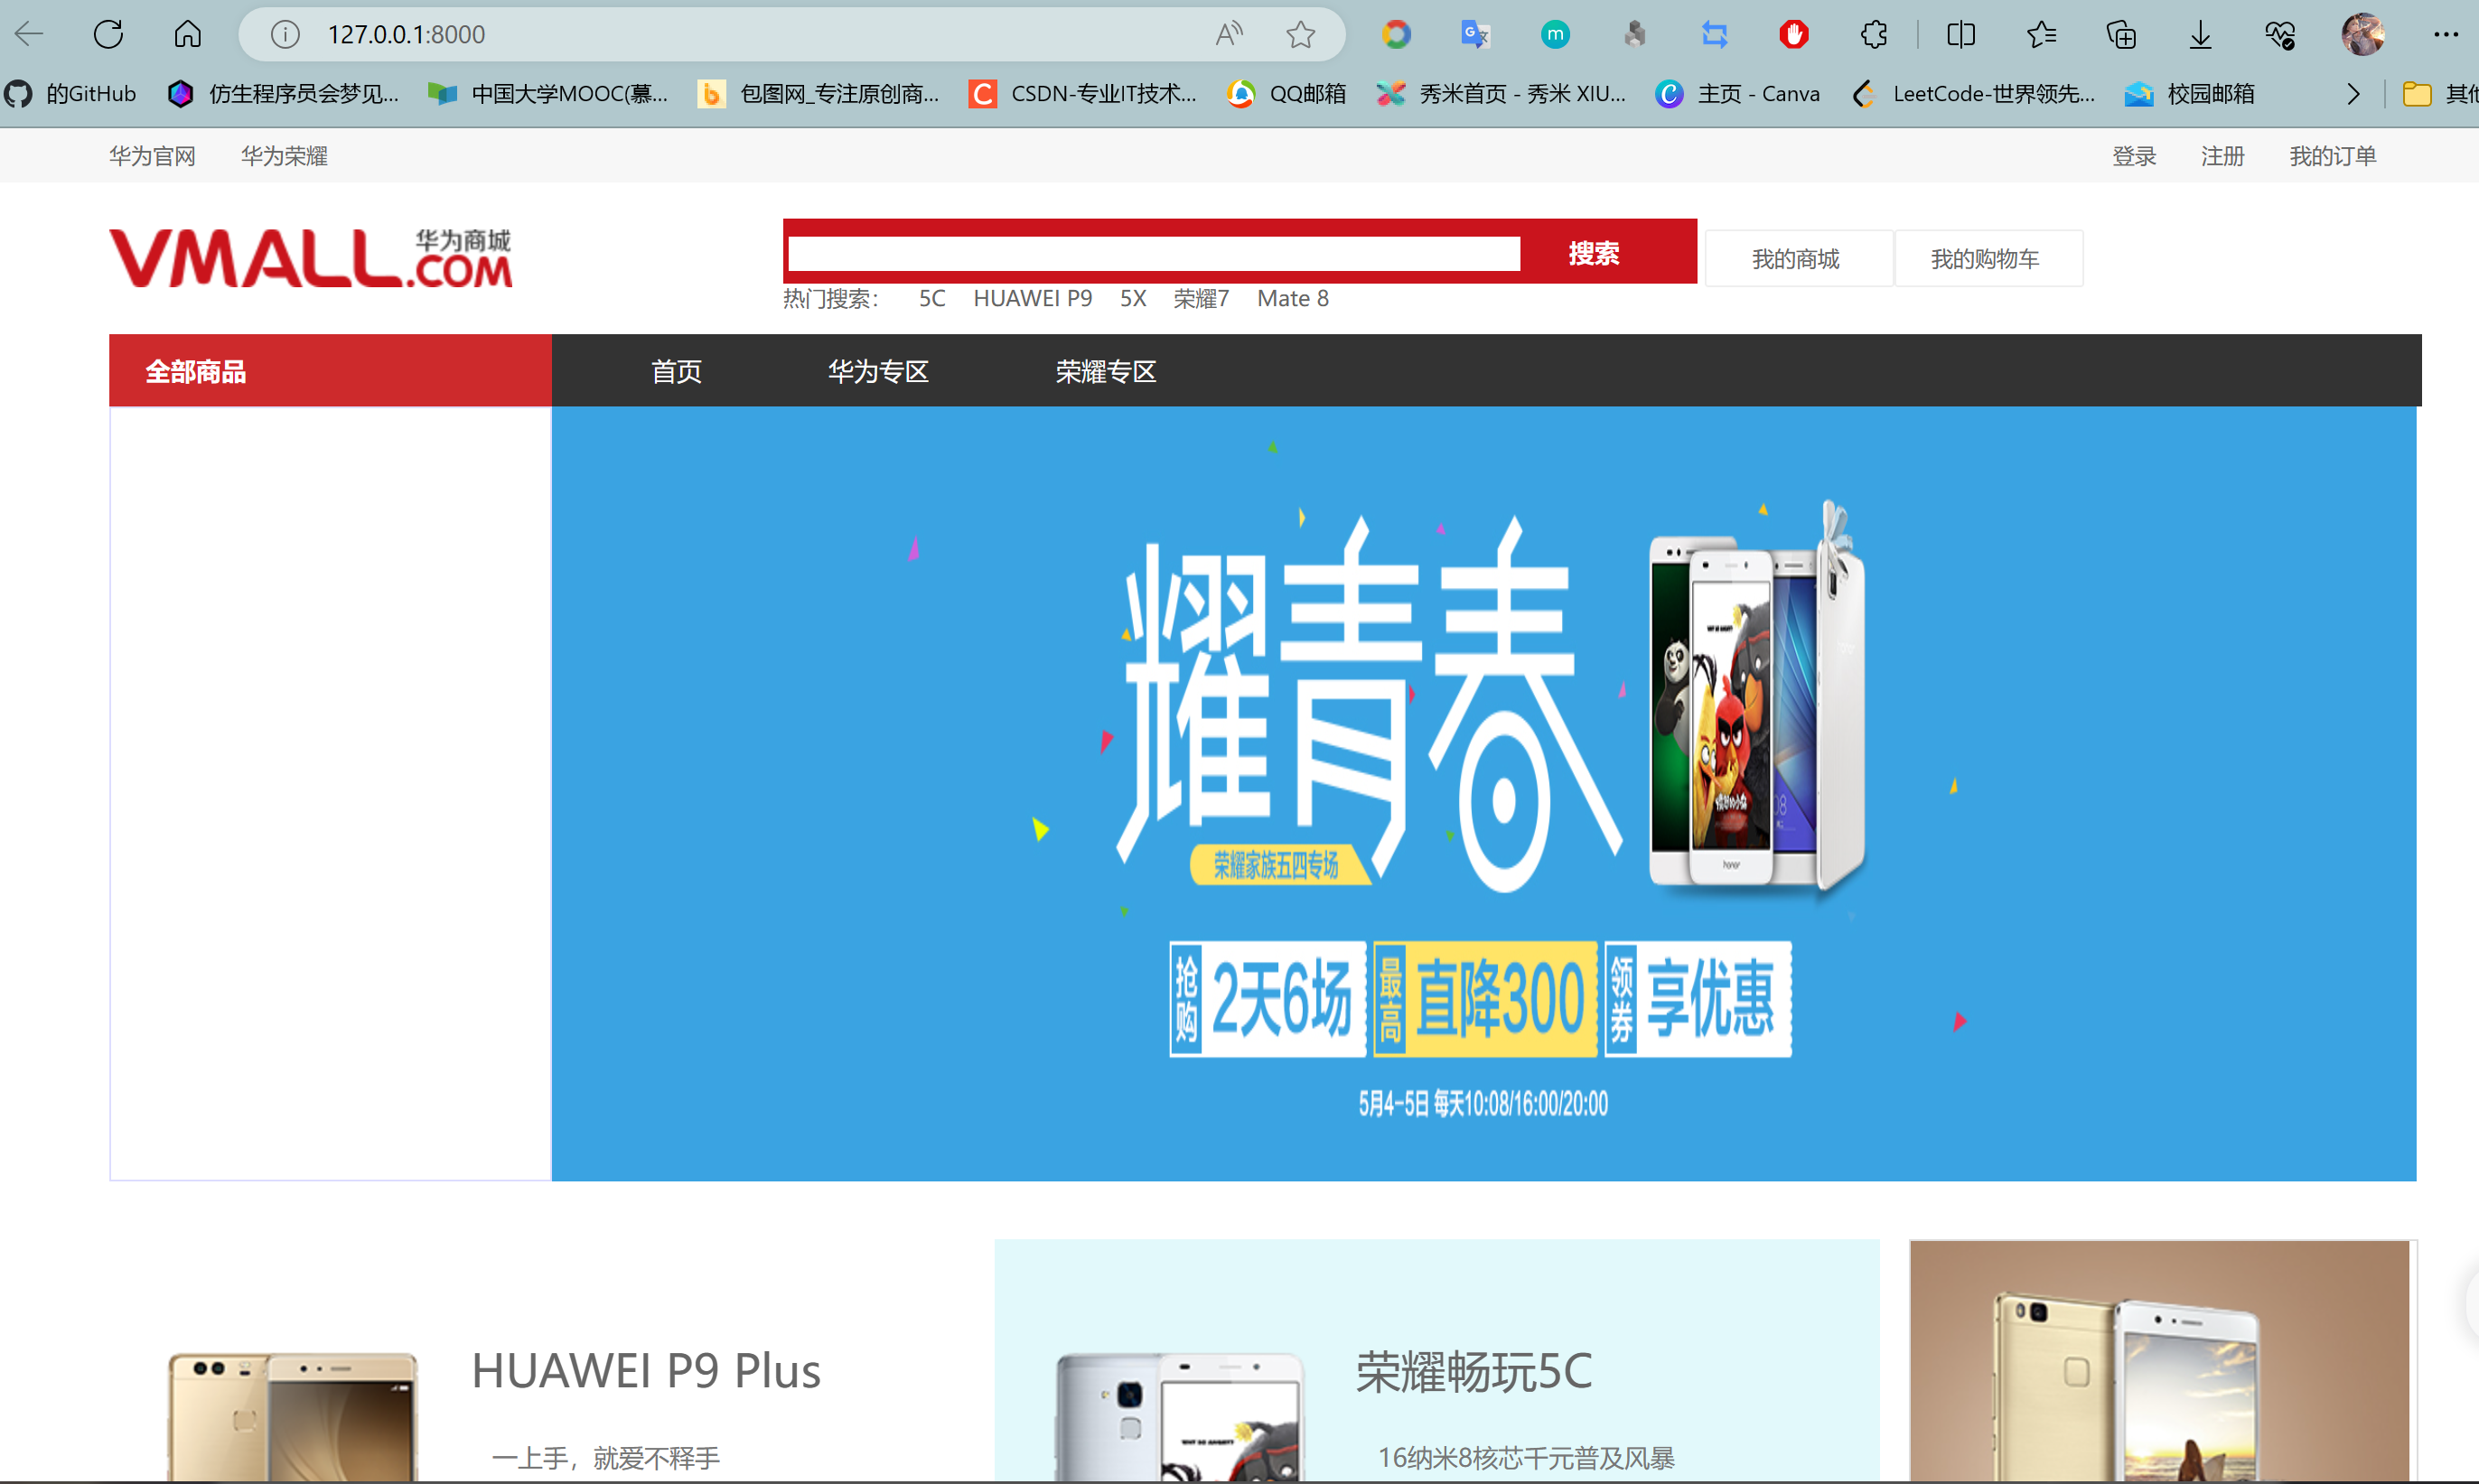Viewport: 2479px width, 1484px height.
Task: Click the red 搜索 button
Action: 1593,253
